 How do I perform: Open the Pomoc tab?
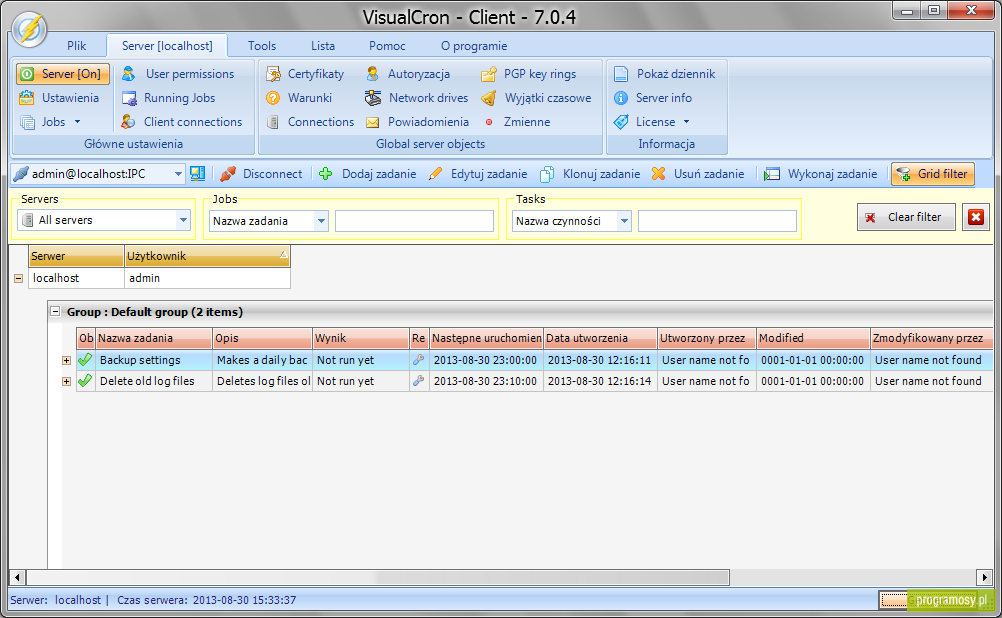point(387,46)
